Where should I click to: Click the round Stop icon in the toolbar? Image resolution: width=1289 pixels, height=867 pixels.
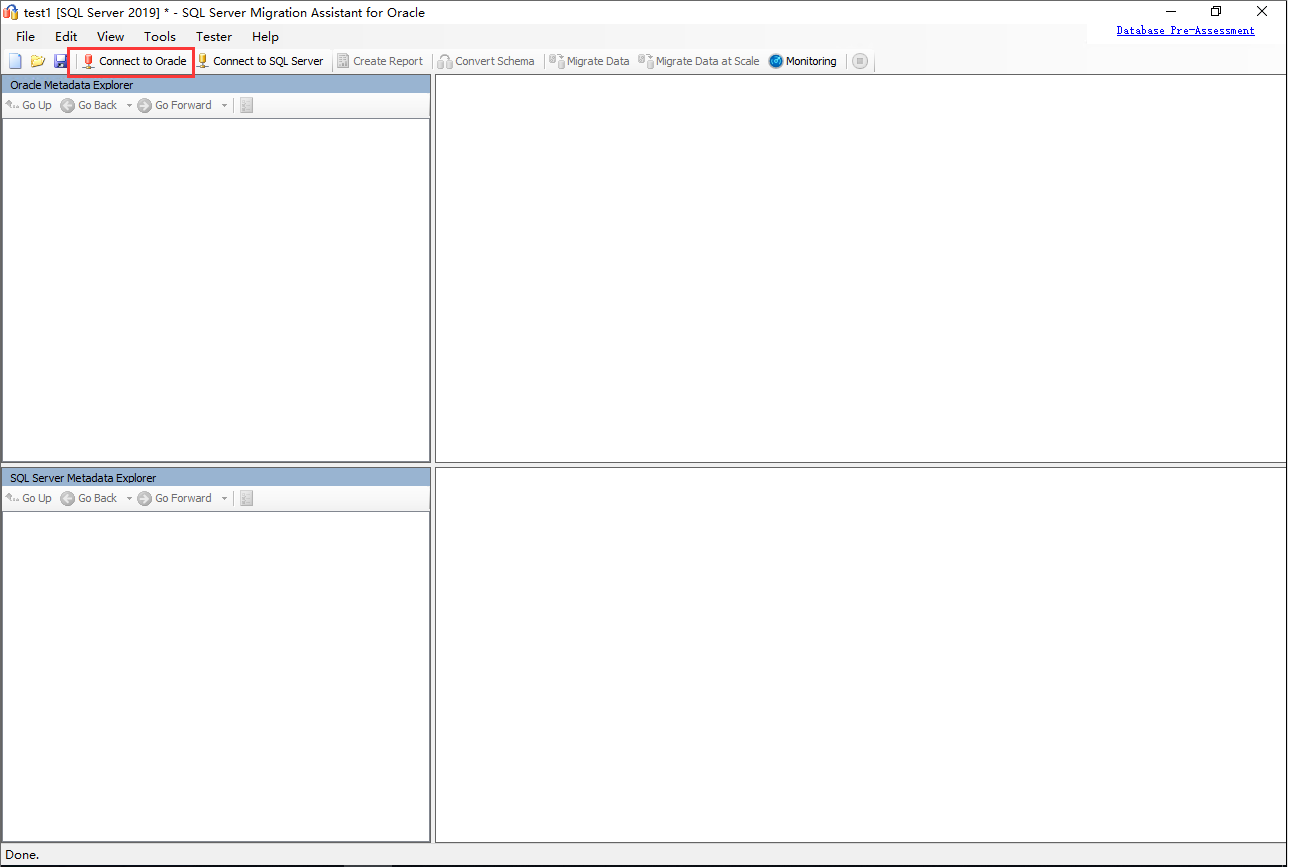860,61
